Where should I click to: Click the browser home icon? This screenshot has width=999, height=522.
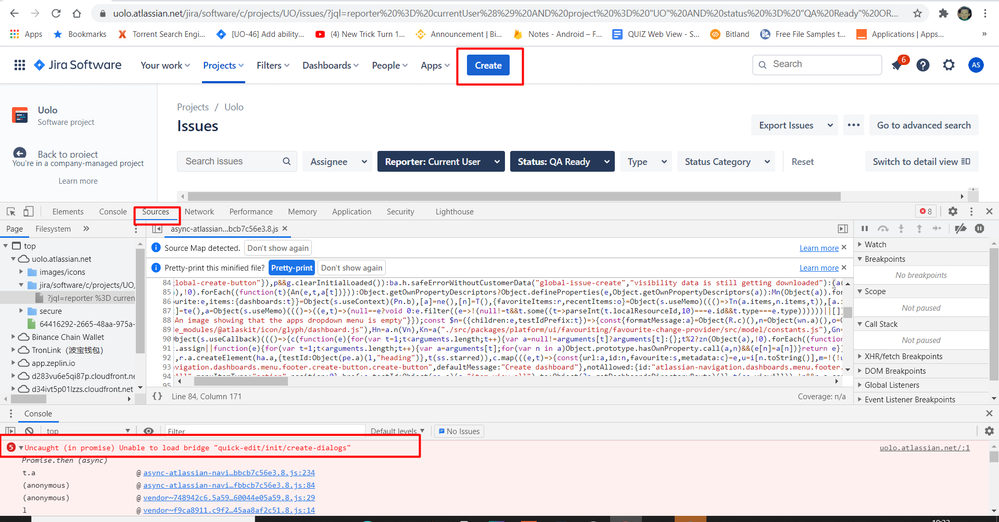pyautogui.click(x=76, y=13)
